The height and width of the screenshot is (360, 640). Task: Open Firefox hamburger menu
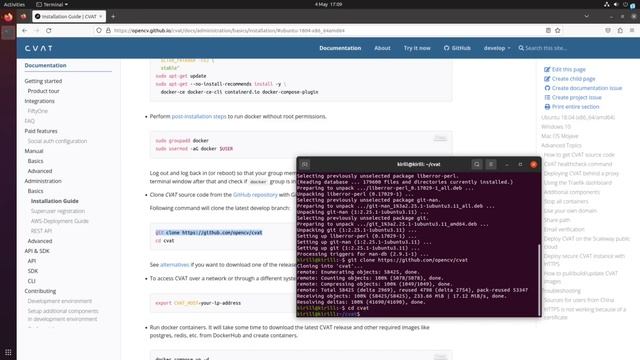pos(632,31)
